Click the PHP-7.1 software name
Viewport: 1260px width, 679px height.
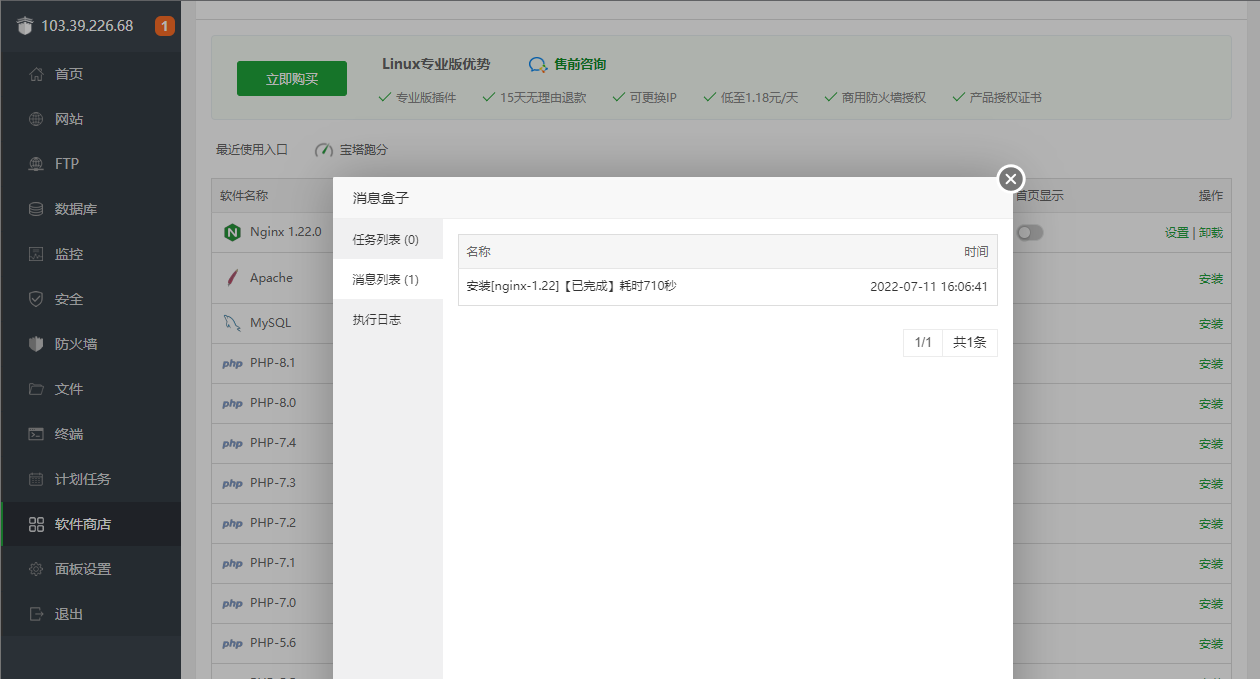point(273,563)
